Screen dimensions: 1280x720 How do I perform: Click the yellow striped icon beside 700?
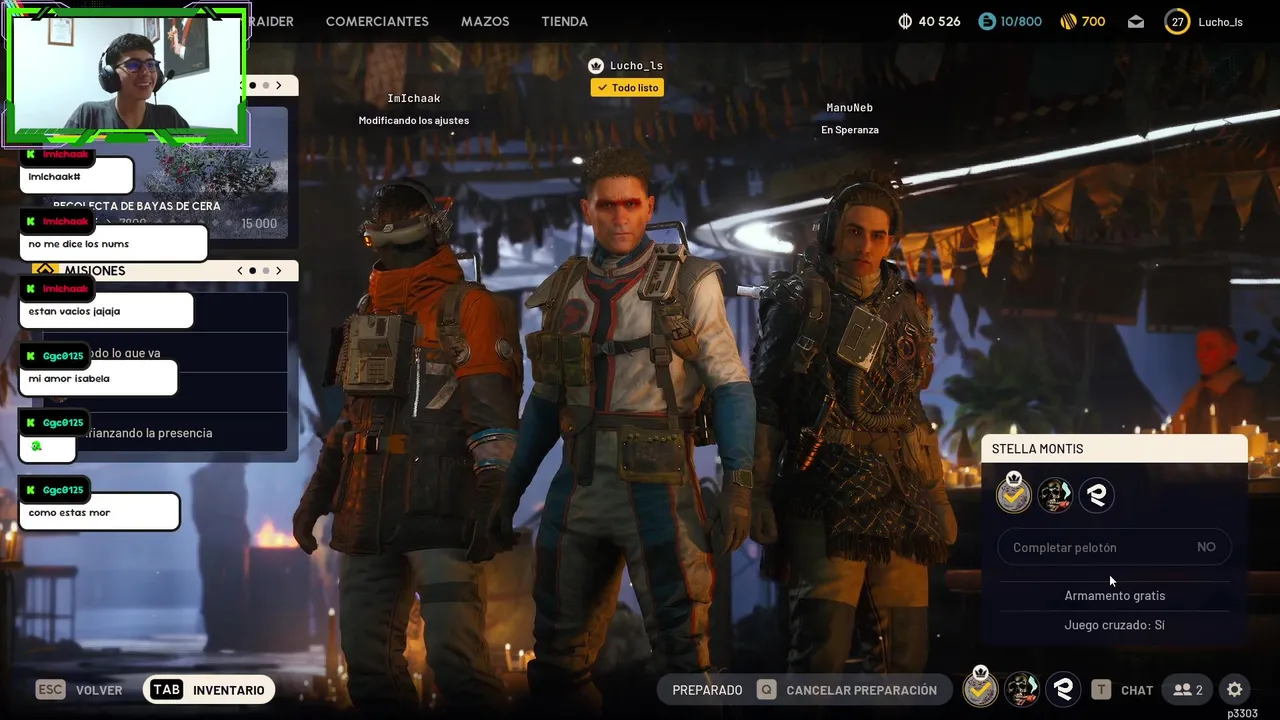tap(1067, 21)
